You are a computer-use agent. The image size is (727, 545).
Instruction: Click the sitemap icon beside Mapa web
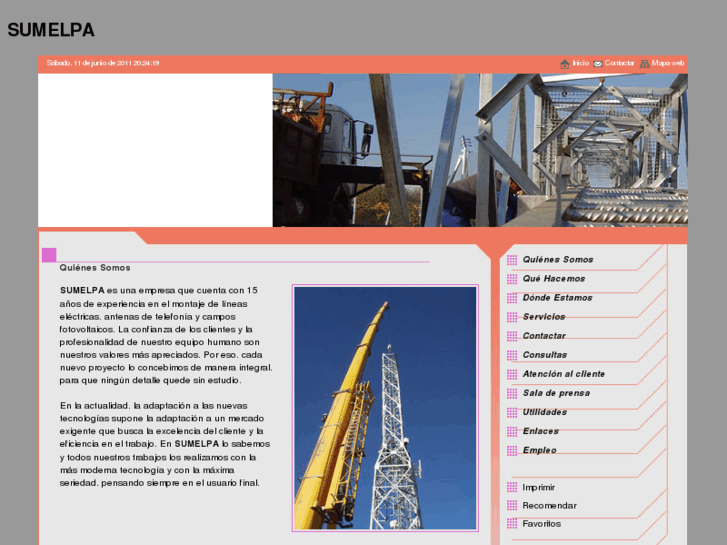tap(644, 64)
